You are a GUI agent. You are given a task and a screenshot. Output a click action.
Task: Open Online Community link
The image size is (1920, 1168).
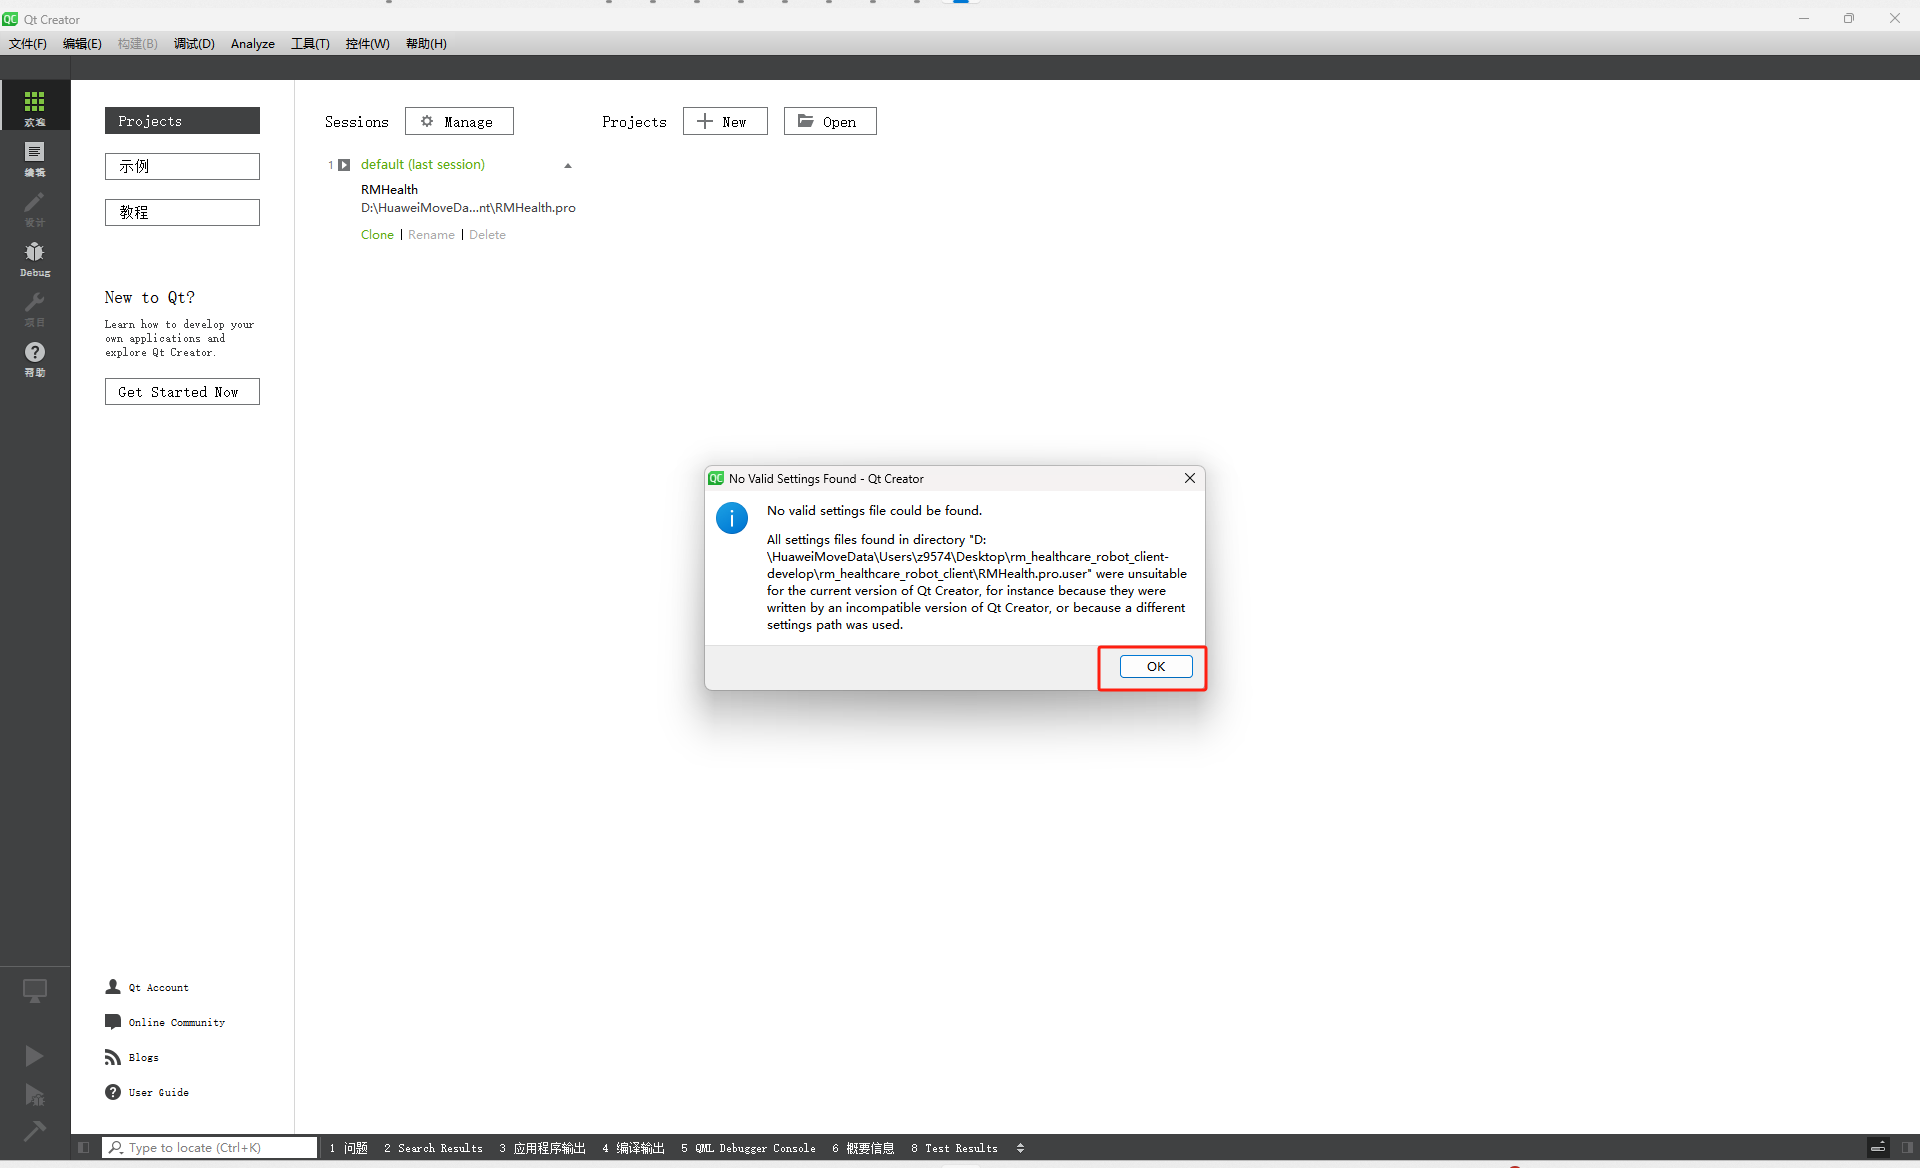(x=177, y=1023)
